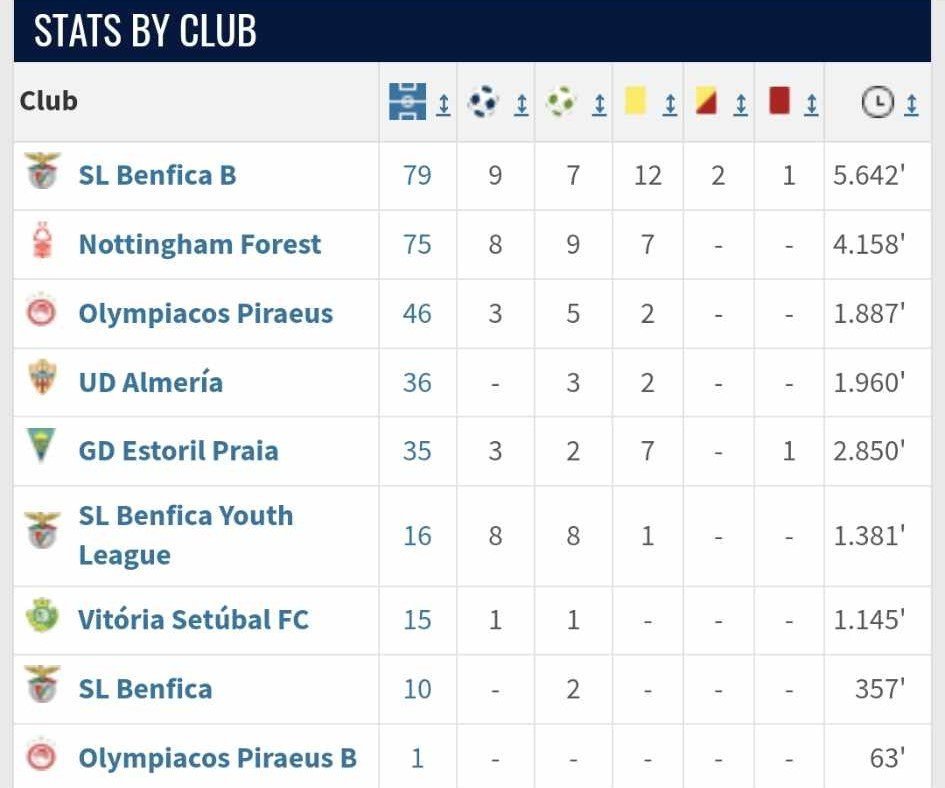Sort by second yellow card icon
This screenshot has height=788, width=945.
(706, 100)
